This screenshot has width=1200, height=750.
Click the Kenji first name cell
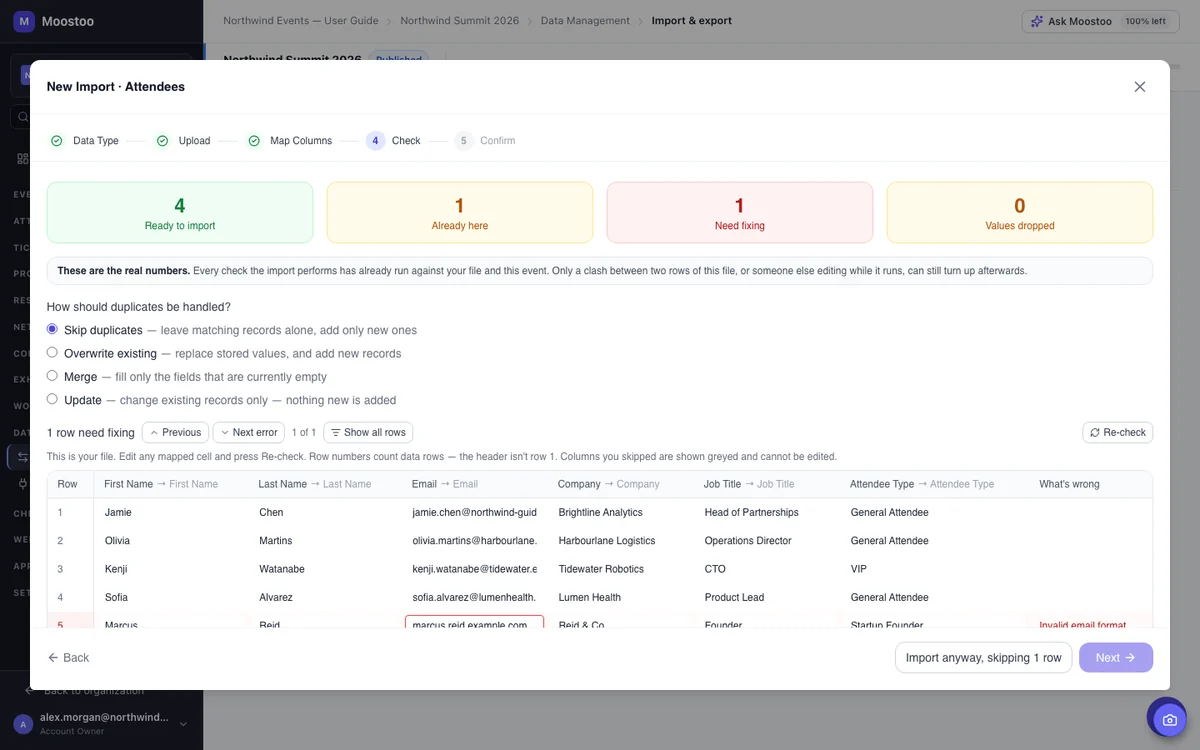(x=171, y=569)
